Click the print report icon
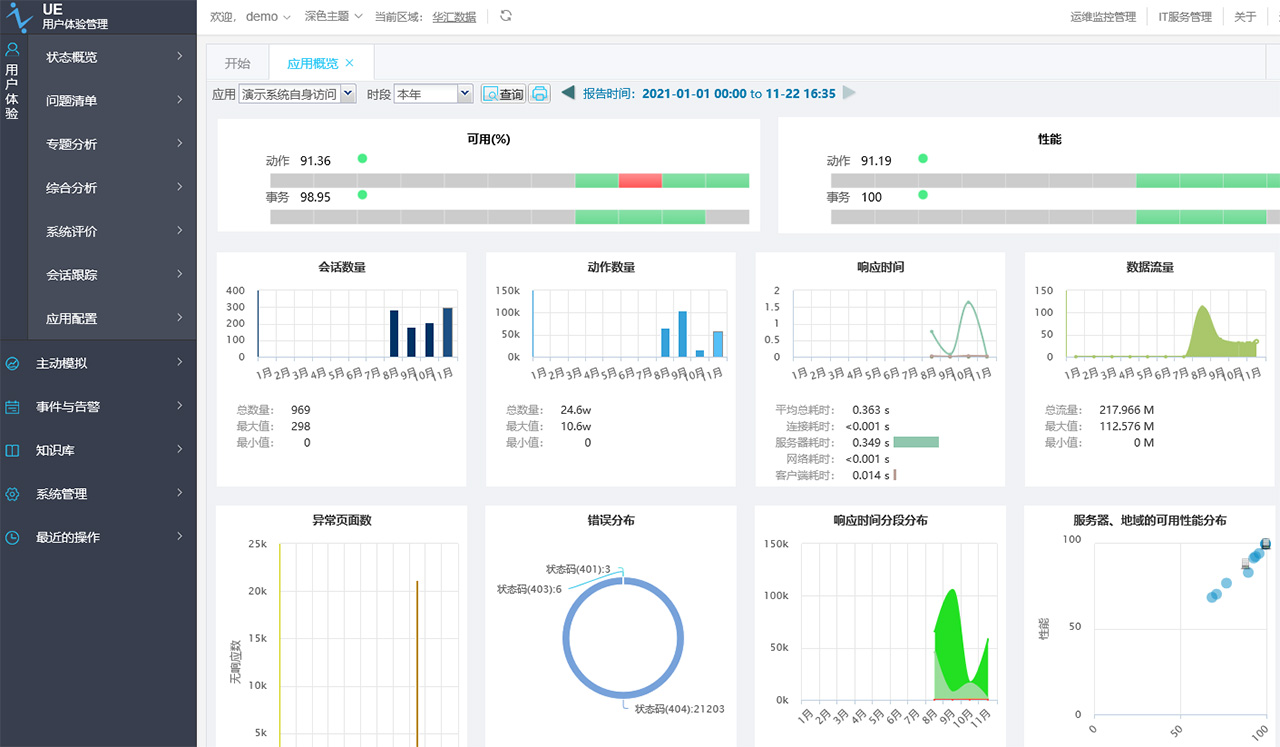The width and height of the screenshot is (1280, 747). [x=540, y=94]
